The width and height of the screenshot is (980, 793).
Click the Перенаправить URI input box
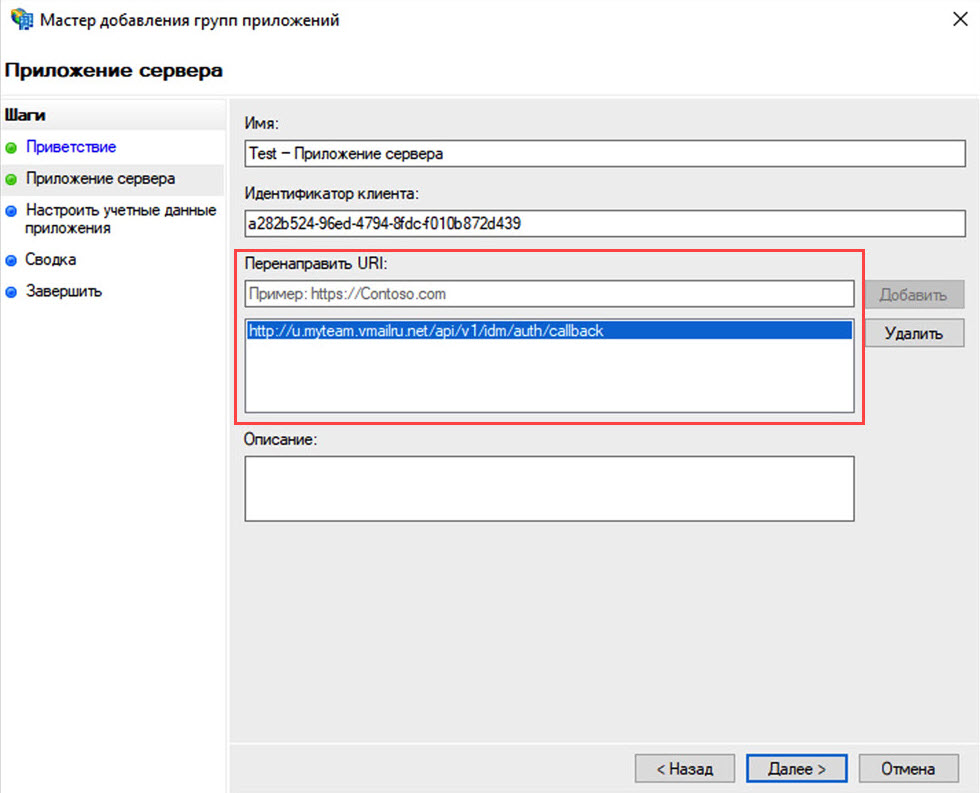click(549, 294)
